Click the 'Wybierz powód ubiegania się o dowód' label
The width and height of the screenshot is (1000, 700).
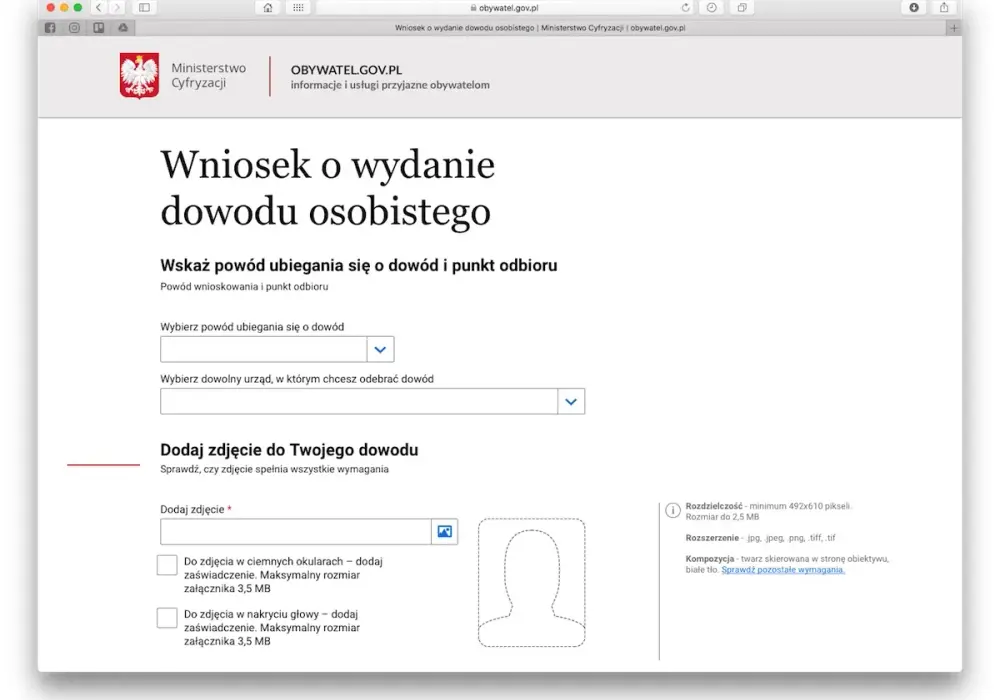252,327
